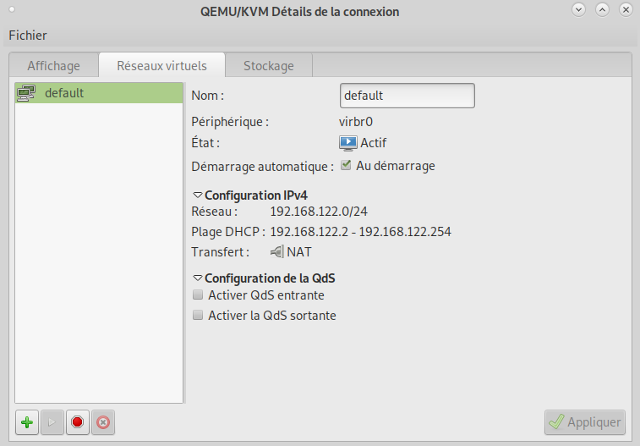This screenshot has width=640, height=446.
Task: Switch to the Stockage tab
Action: [x=269, y=66]
